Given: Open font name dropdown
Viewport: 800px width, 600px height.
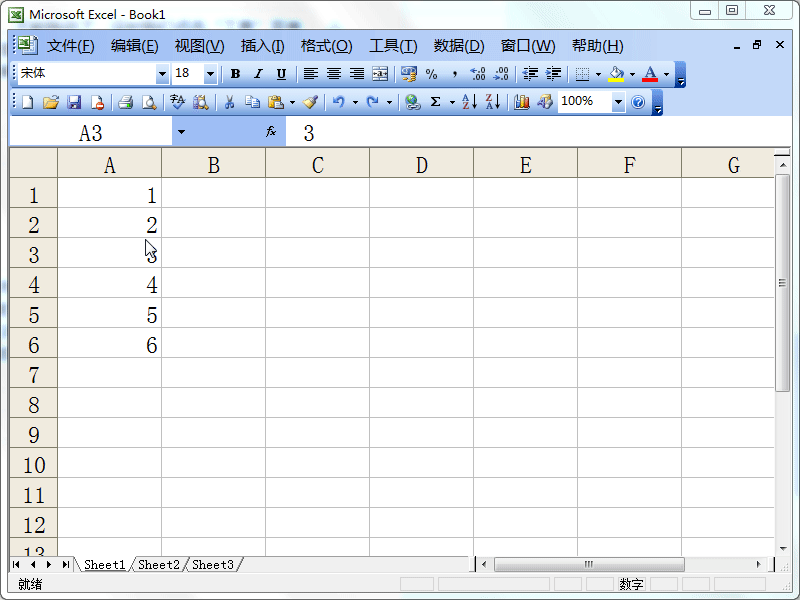Looking at the screenshot, I should pos(162,74).
